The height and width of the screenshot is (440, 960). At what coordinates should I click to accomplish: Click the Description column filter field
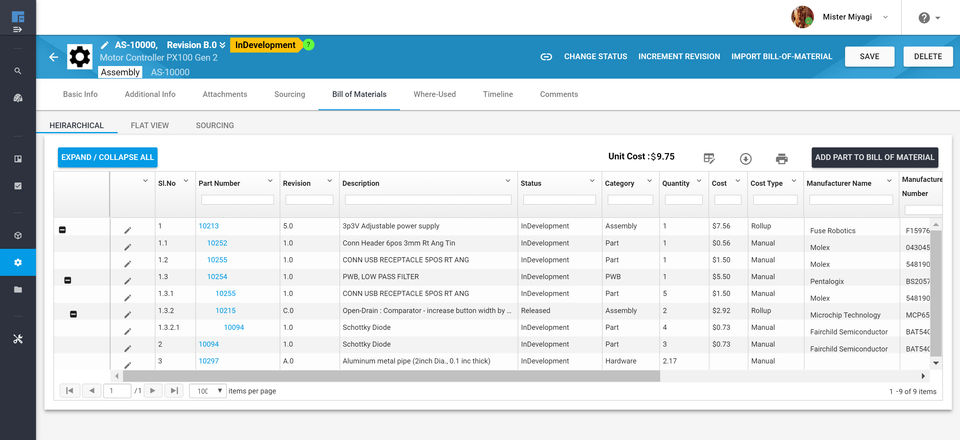(x=427, y=200)
